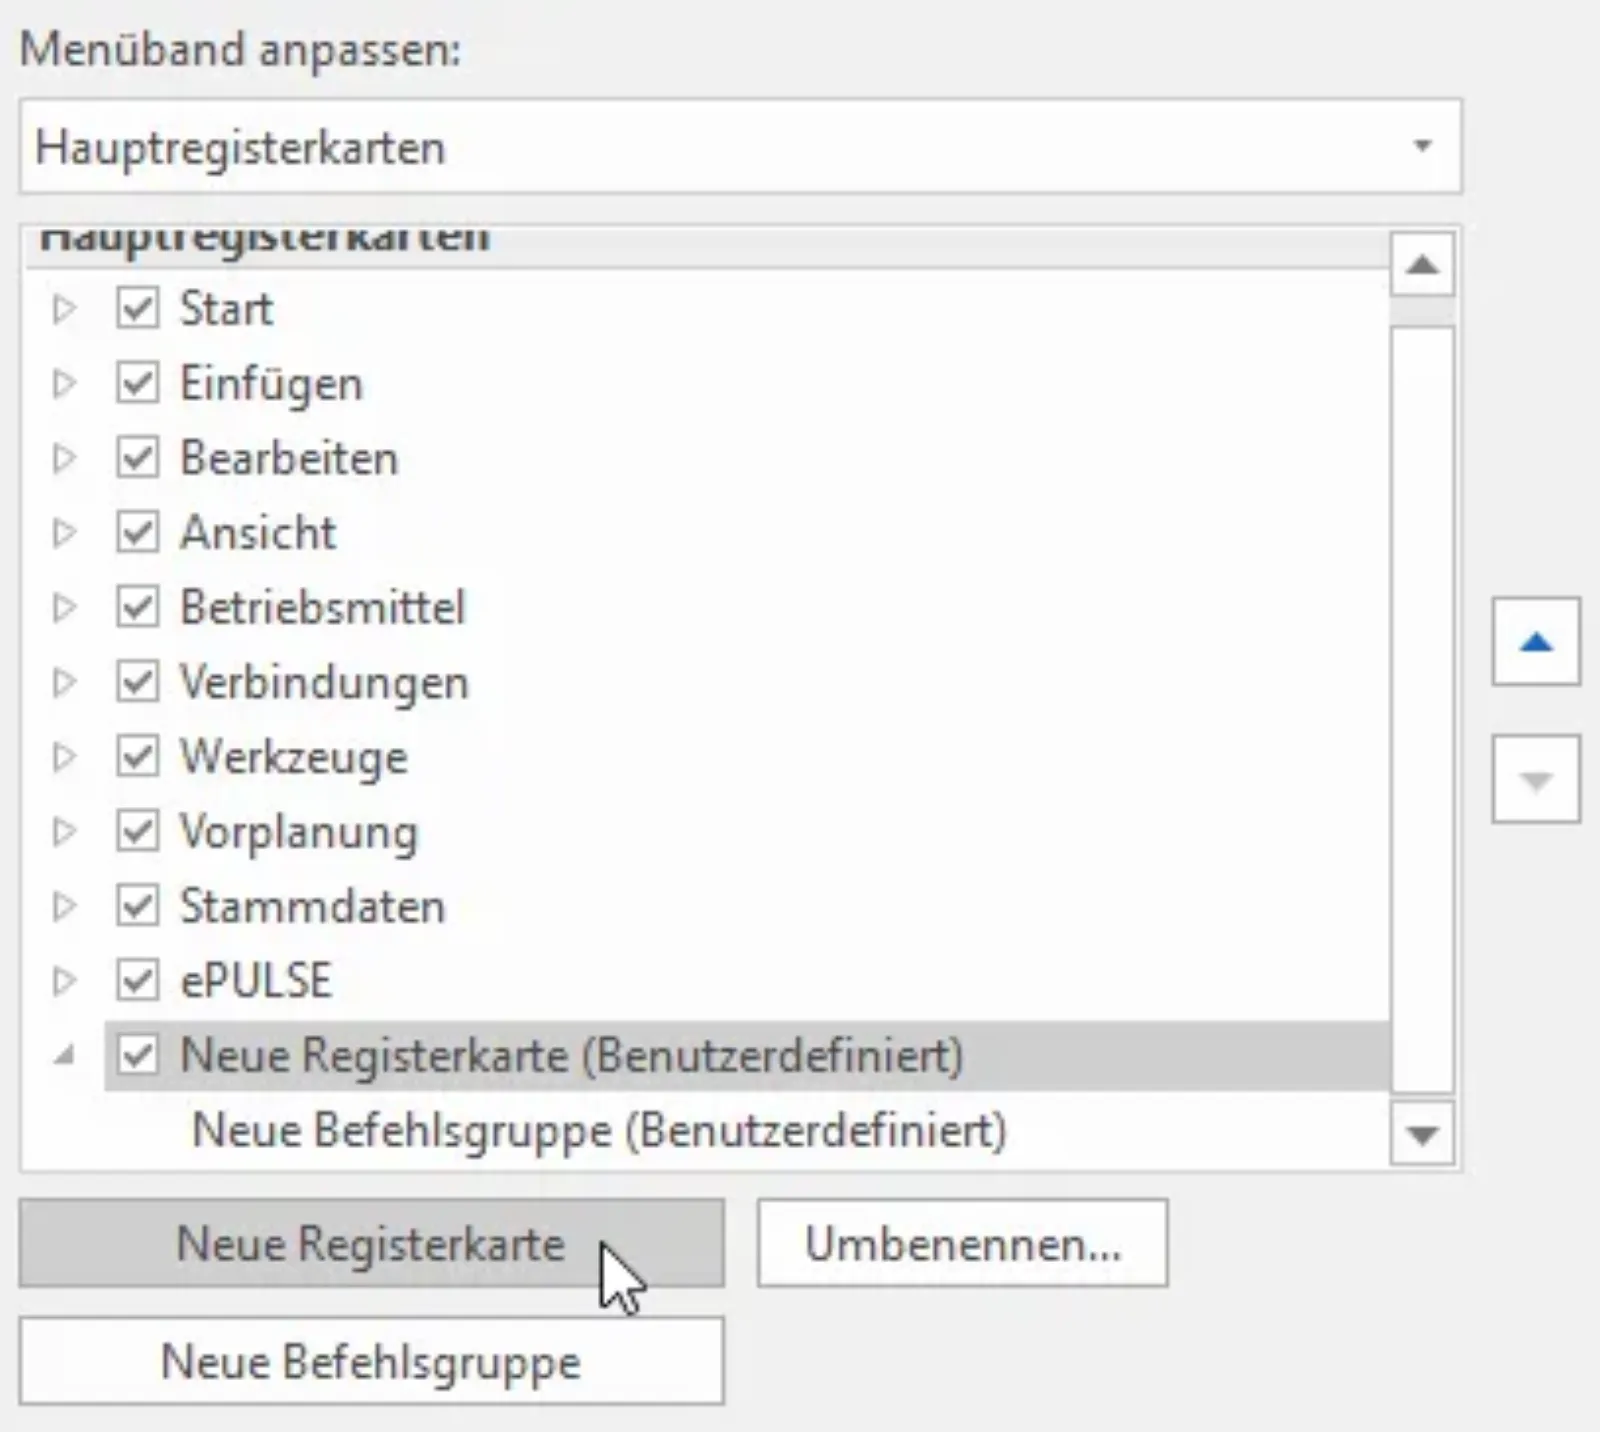Viewport: 1600px width, 1432px height.
Task: Open the Hauptregisterkarten dropdown
Action: (740, 146)
